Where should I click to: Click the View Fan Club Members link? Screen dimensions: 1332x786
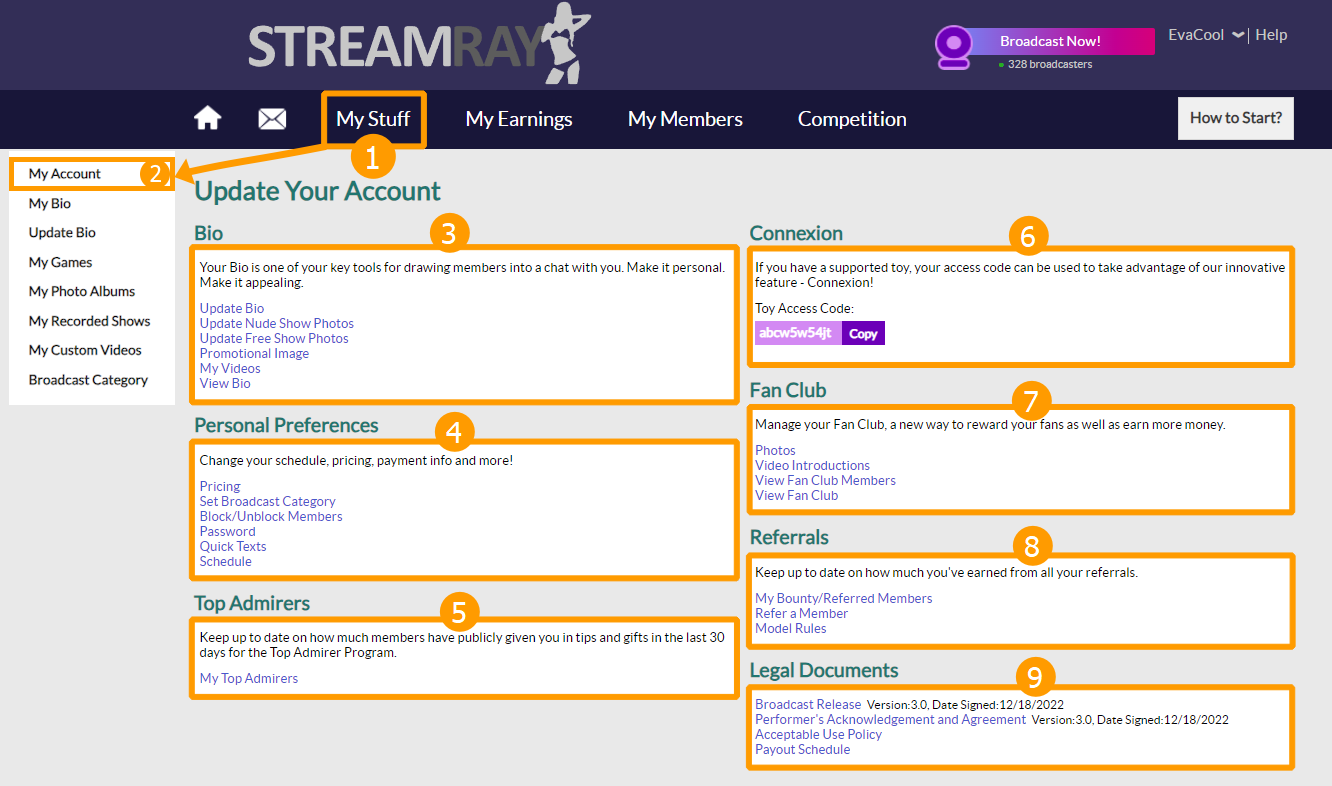tap(825, 480)
